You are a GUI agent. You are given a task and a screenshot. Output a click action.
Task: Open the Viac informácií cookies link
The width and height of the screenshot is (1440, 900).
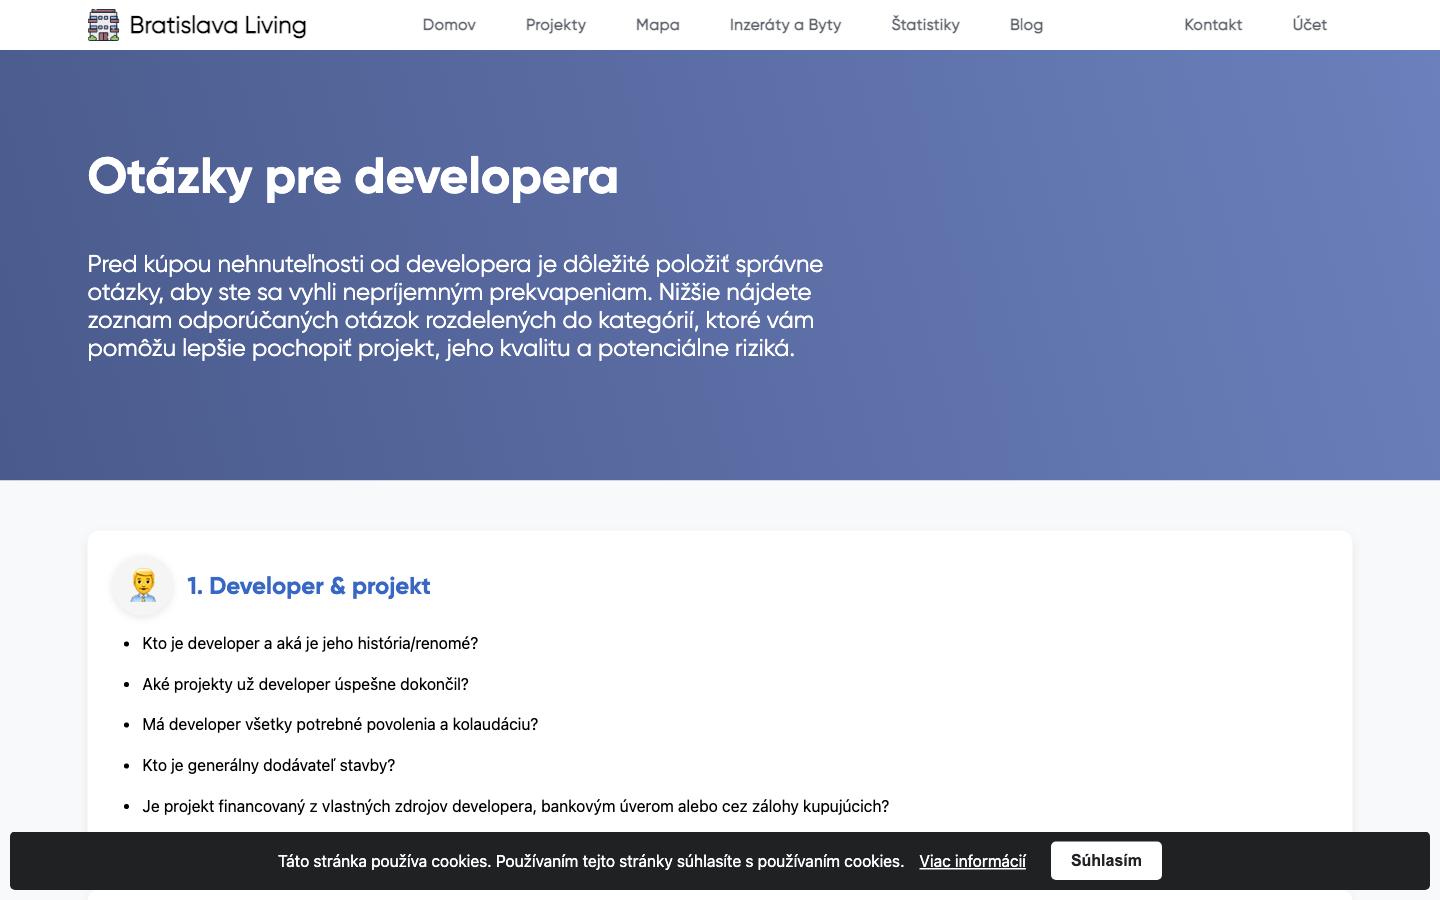pos(972,861)
